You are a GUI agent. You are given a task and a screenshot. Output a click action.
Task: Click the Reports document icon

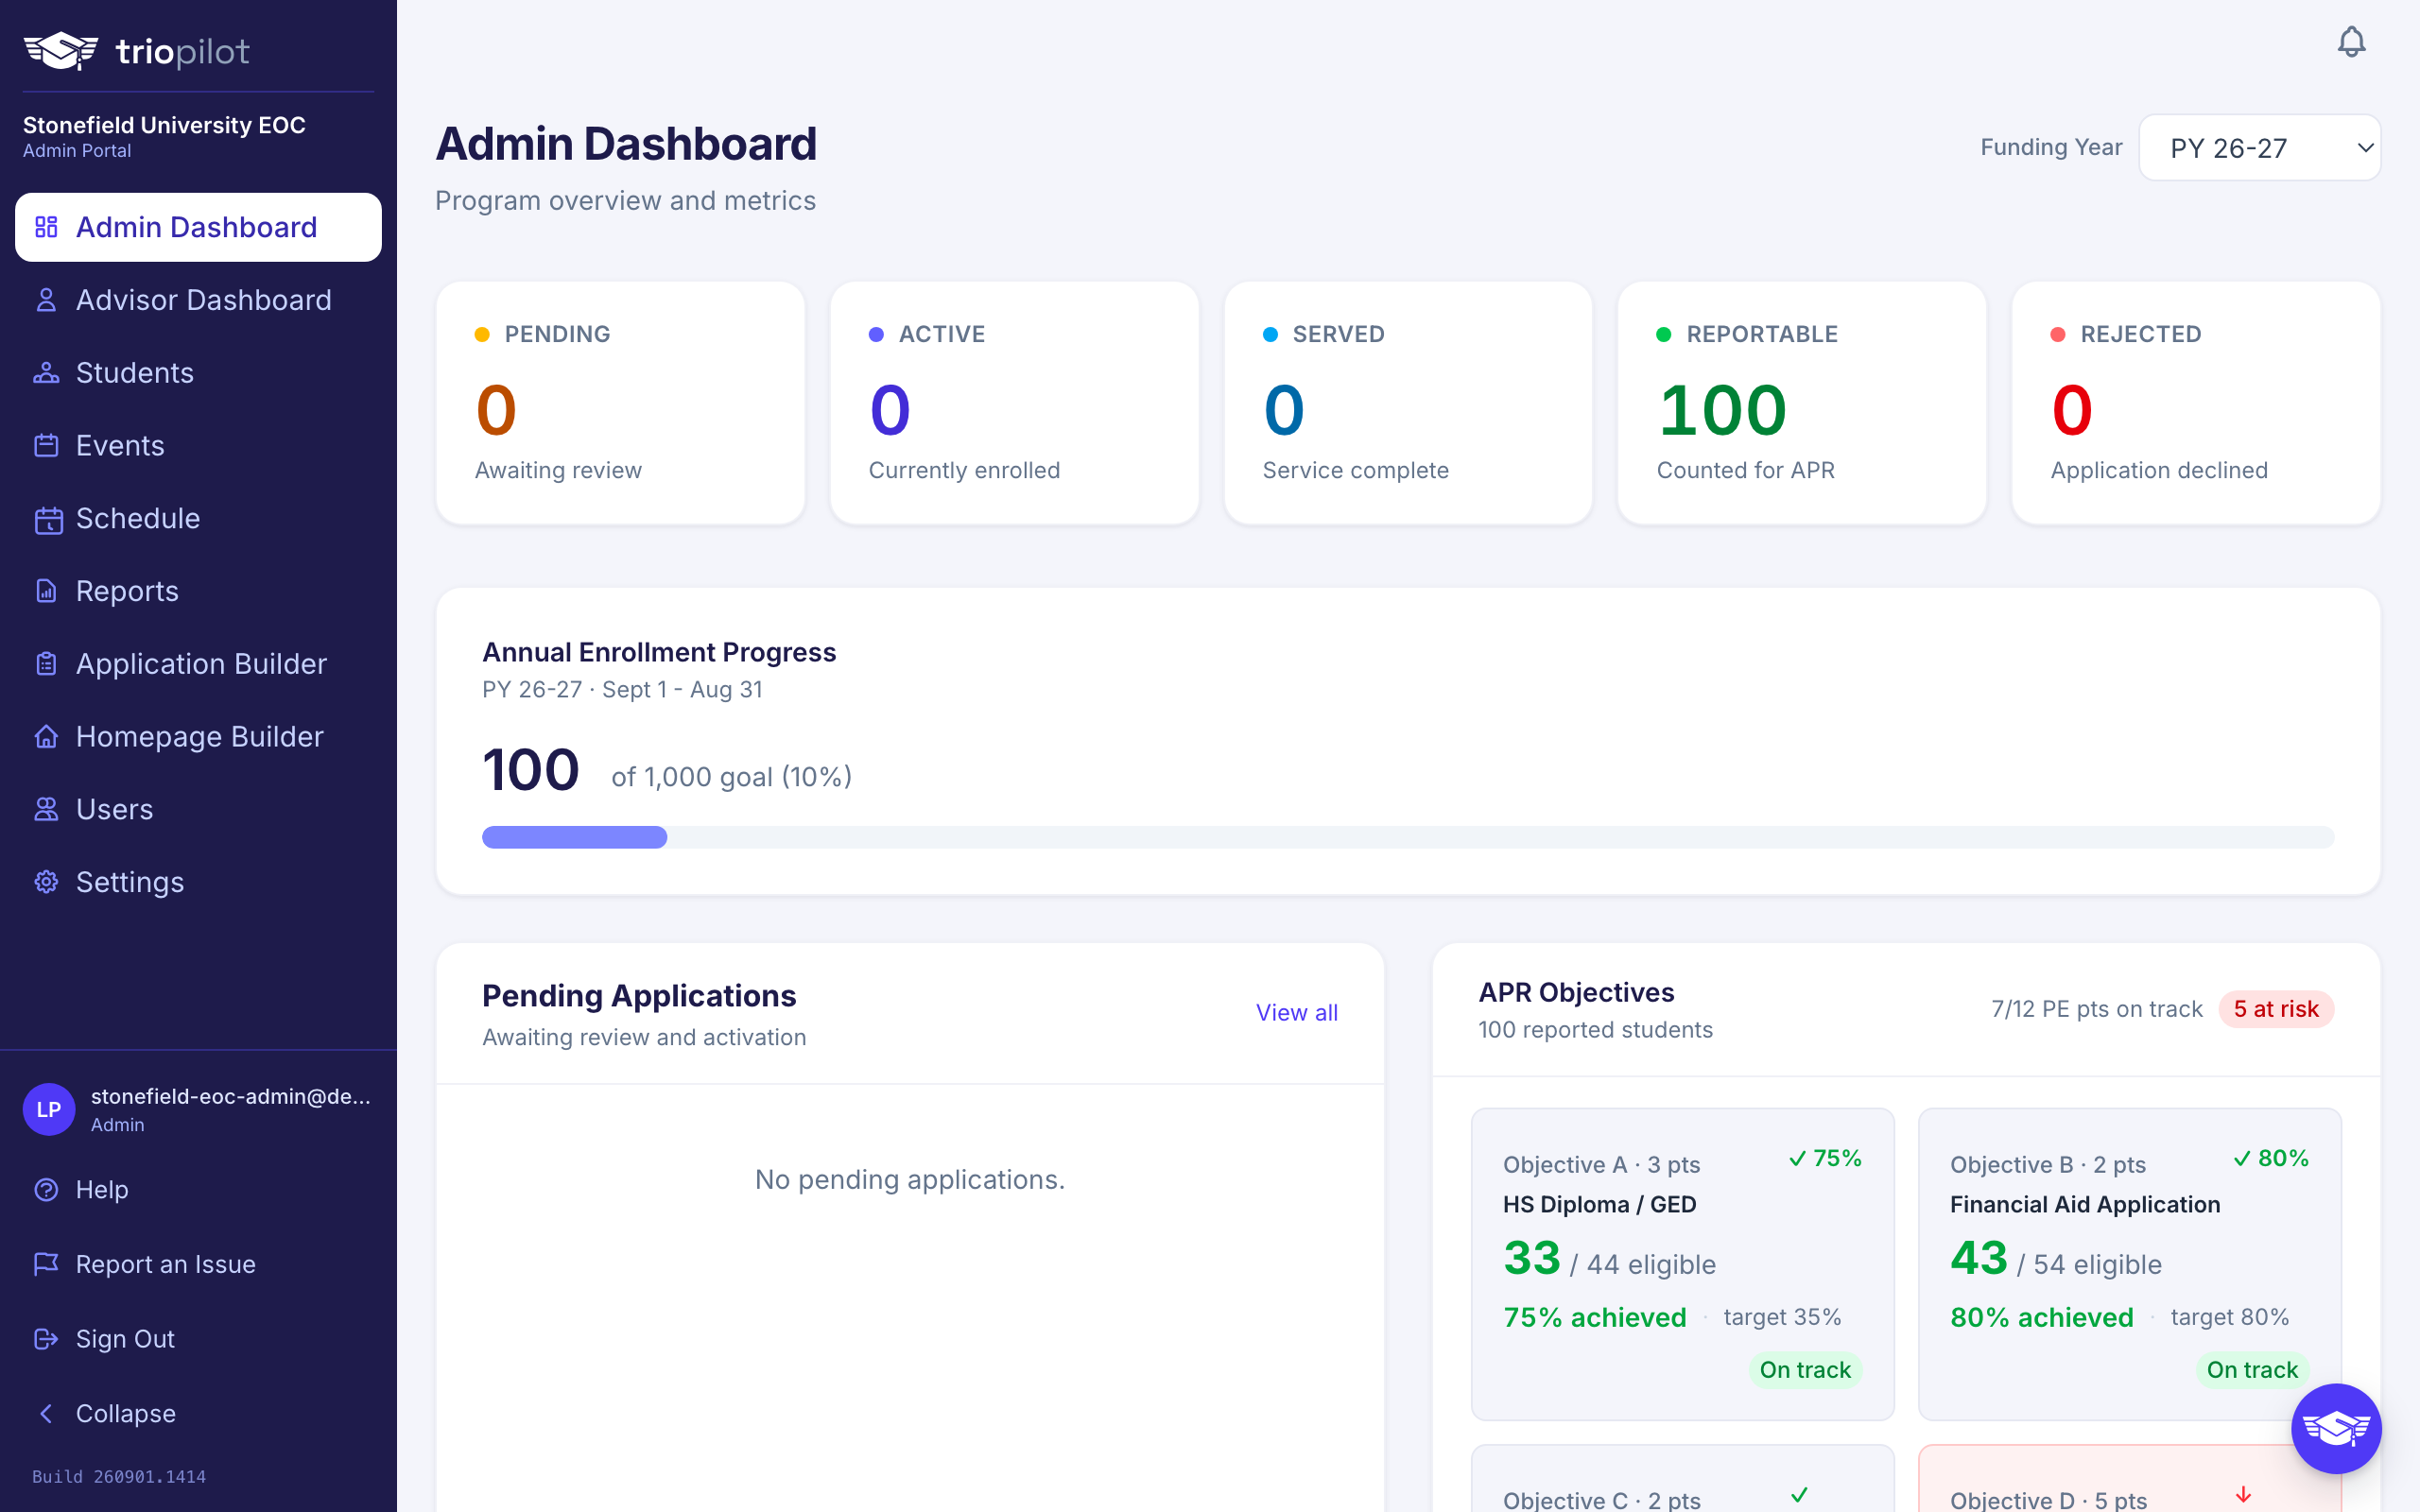pos(46,591)
